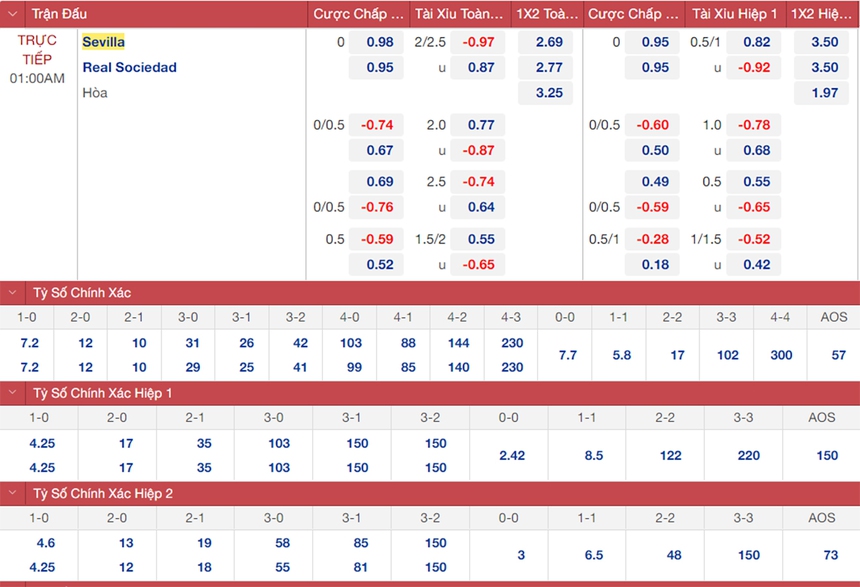This screenshot has height=587, width=860.
Task: Select first-half draw odds 1.97
Action: (x=824, y=92)
